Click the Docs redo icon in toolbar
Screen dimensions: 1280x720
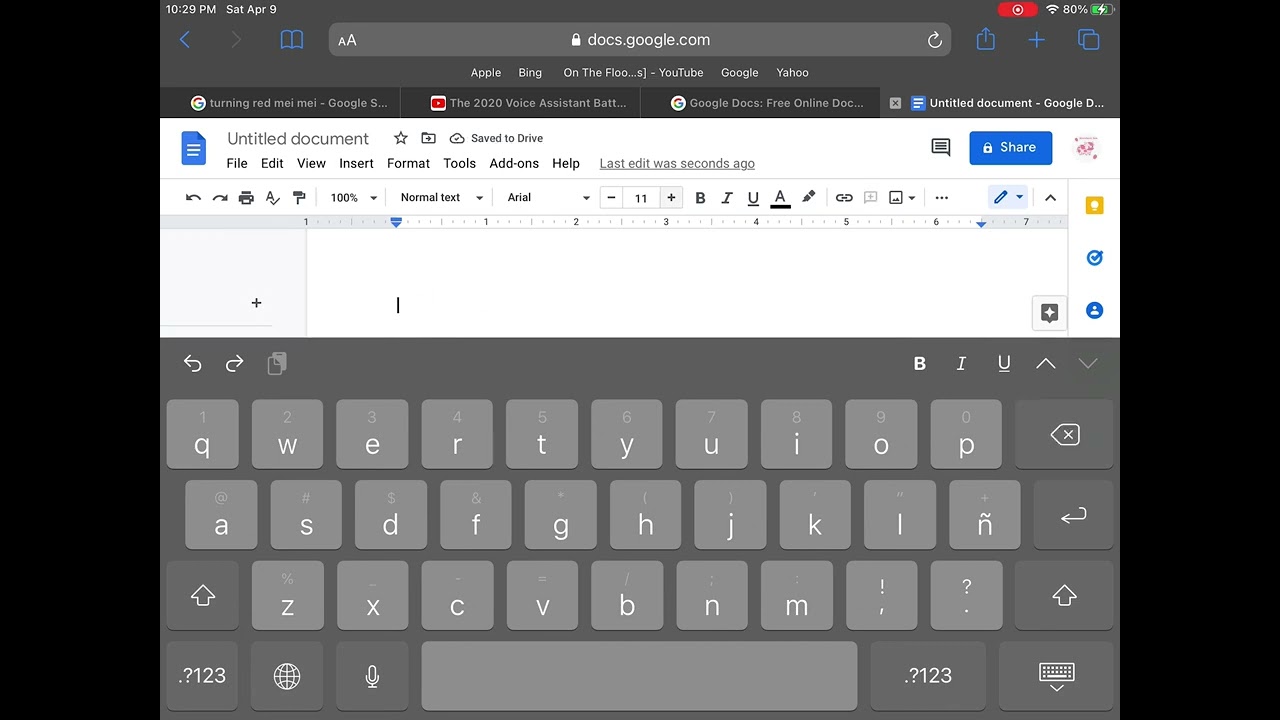tap(220, 198)
